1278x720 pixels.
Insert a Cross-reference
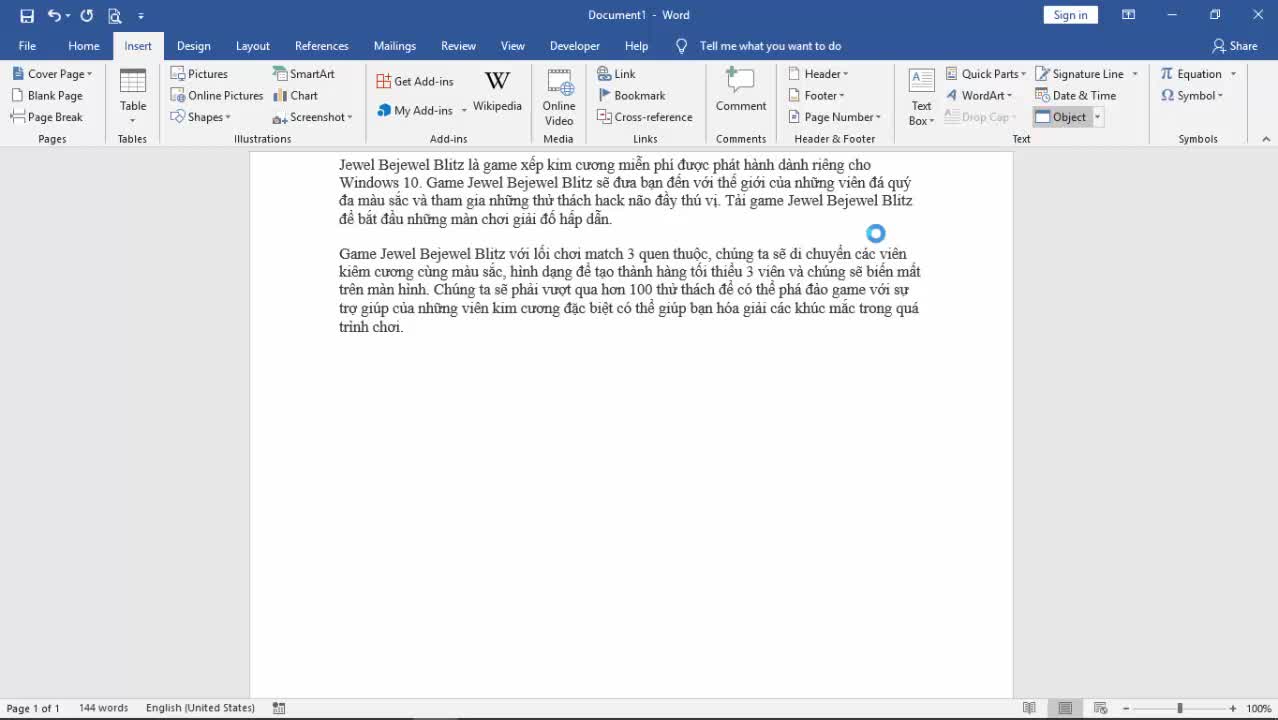(645, 117)
